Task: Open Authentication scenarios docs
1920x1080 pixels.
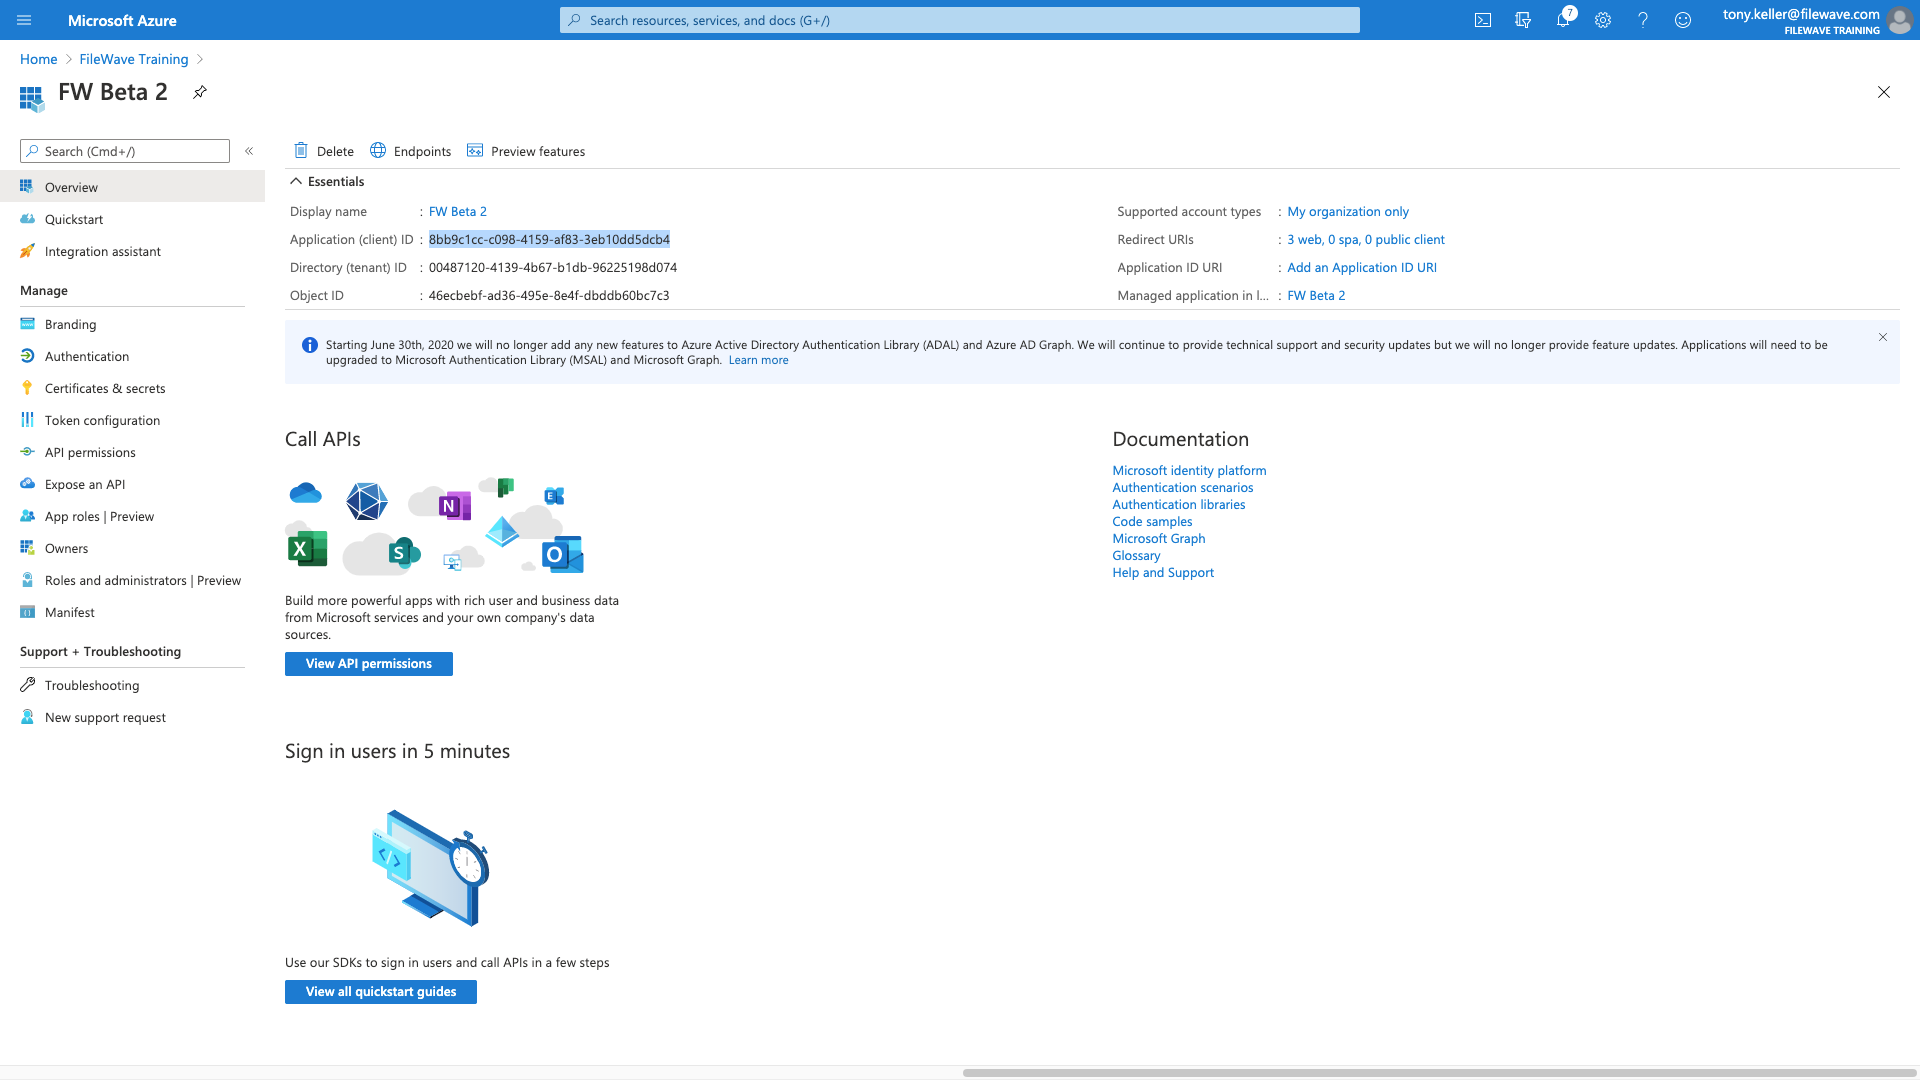Action: click(x=1183, y=487)
